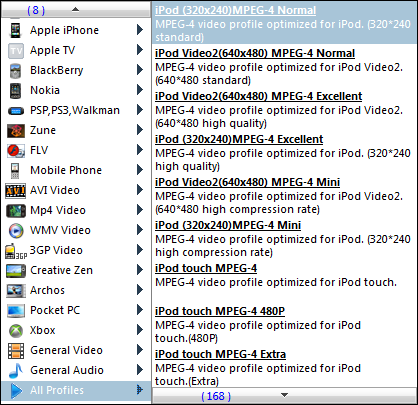Click the Xbox logo icon
The width and height of the screenshot is (418, 405).
16,331
